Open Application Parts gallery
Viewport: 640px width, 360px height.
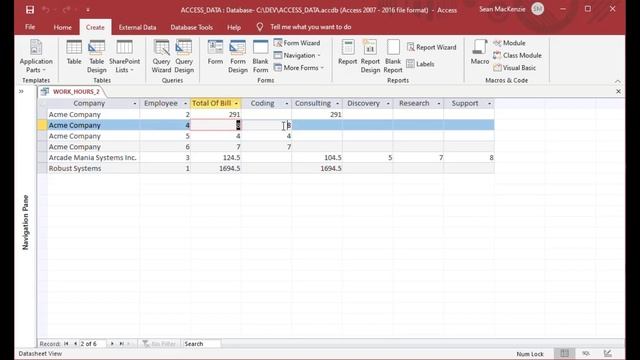point(36,57)
